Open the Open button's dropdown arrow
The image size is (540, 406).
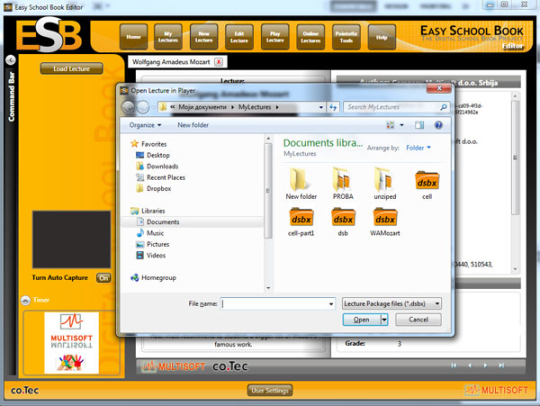(x=384, y=320)
